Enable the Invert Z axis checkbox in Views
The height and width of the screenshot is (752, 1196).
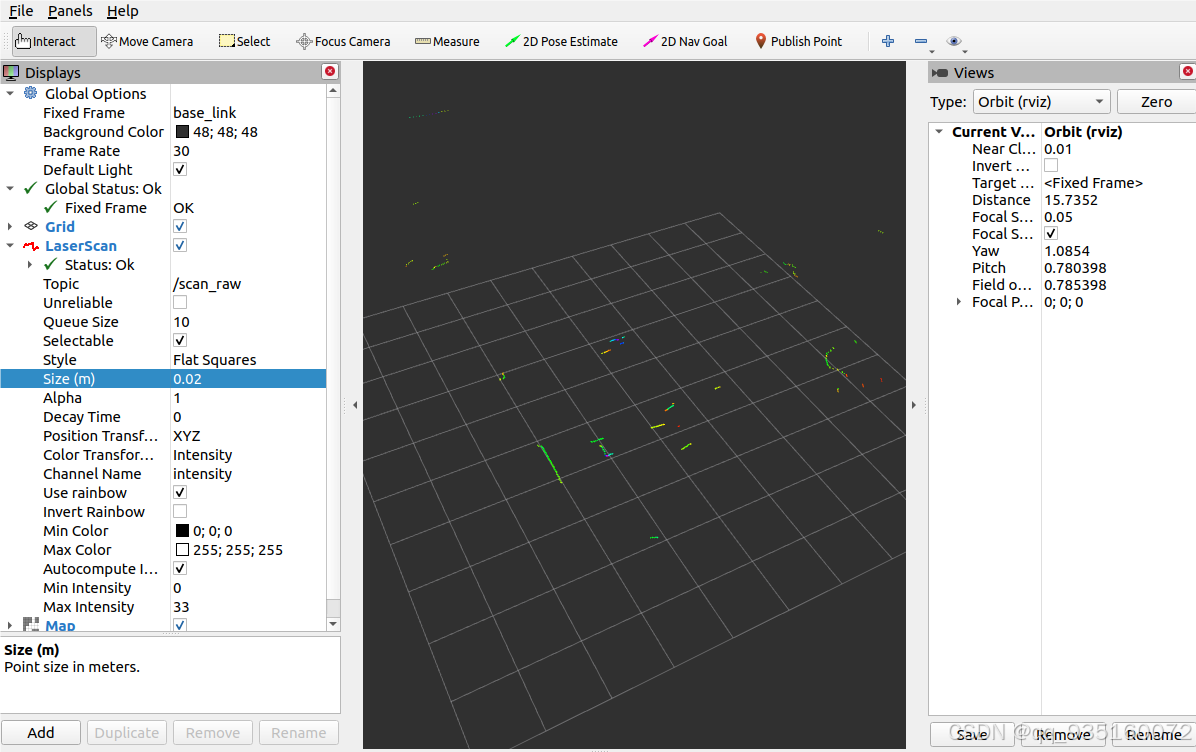(1051, 166)
